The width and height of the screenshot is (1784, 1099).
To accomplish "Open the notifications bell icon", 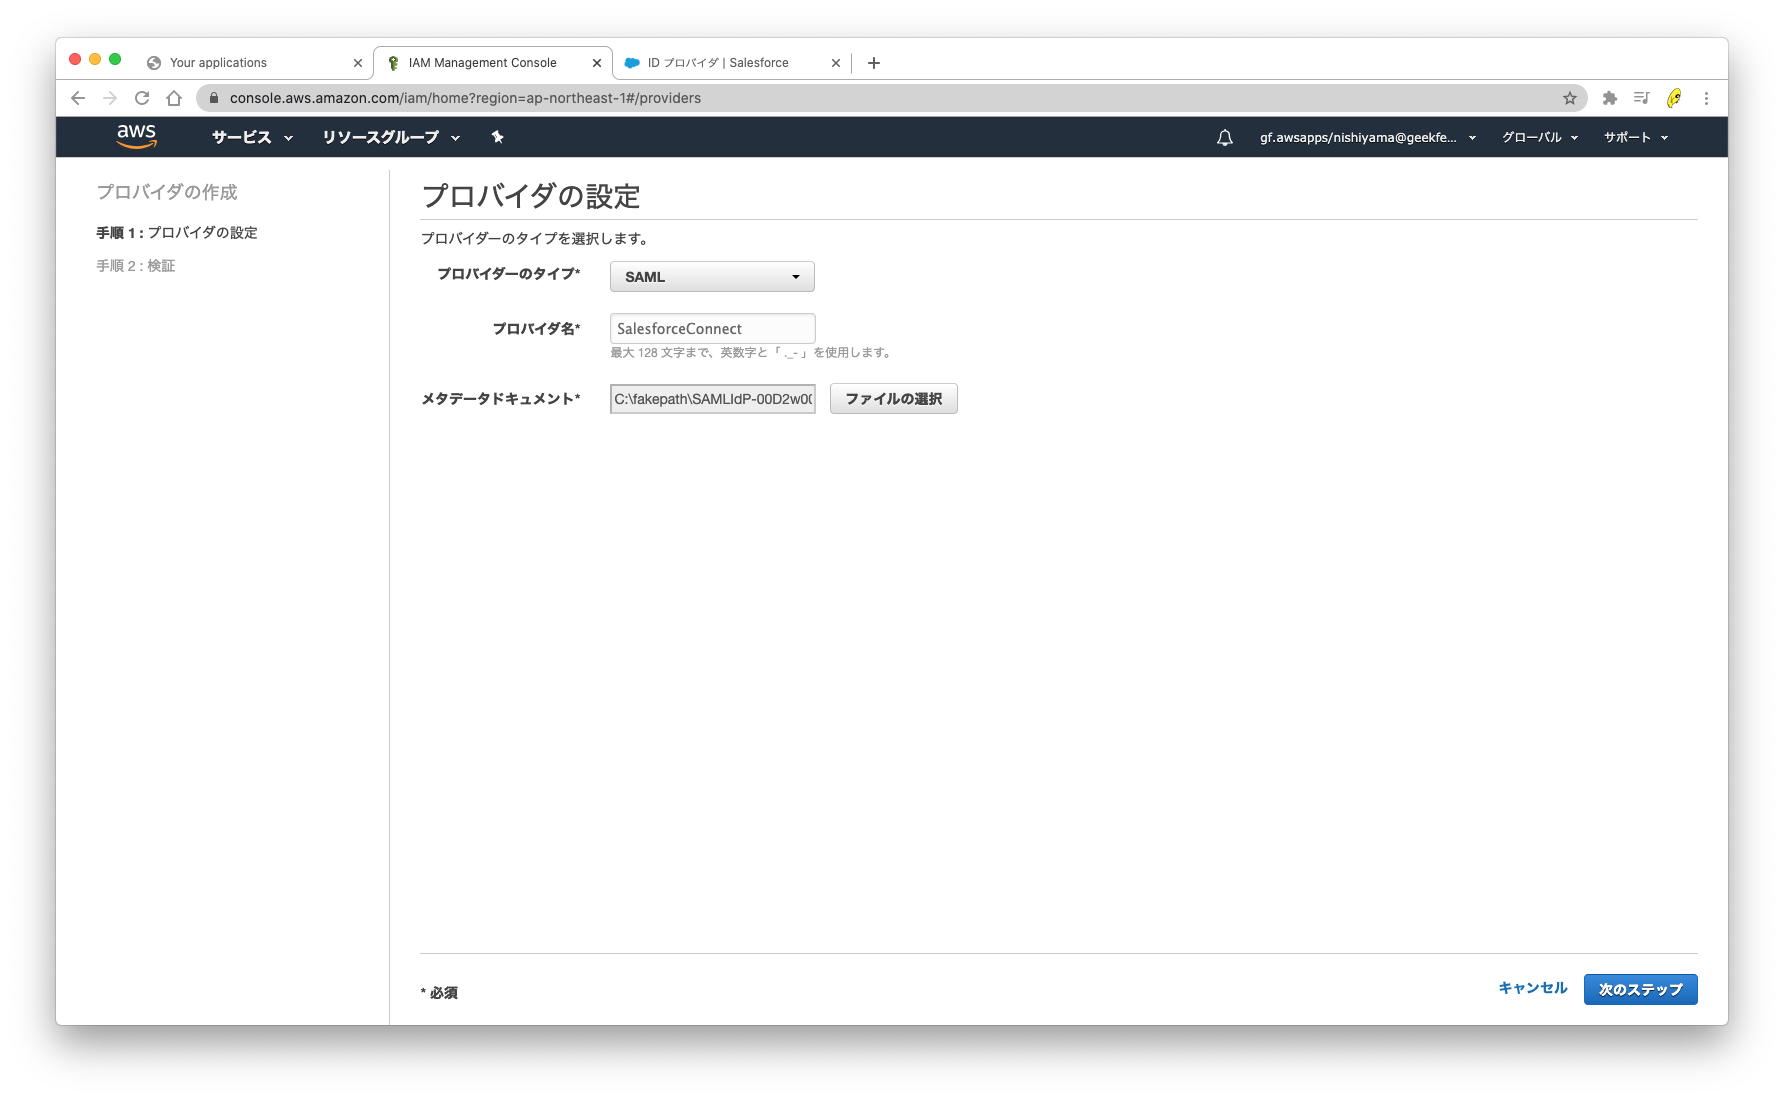I will pos(1224,137).
